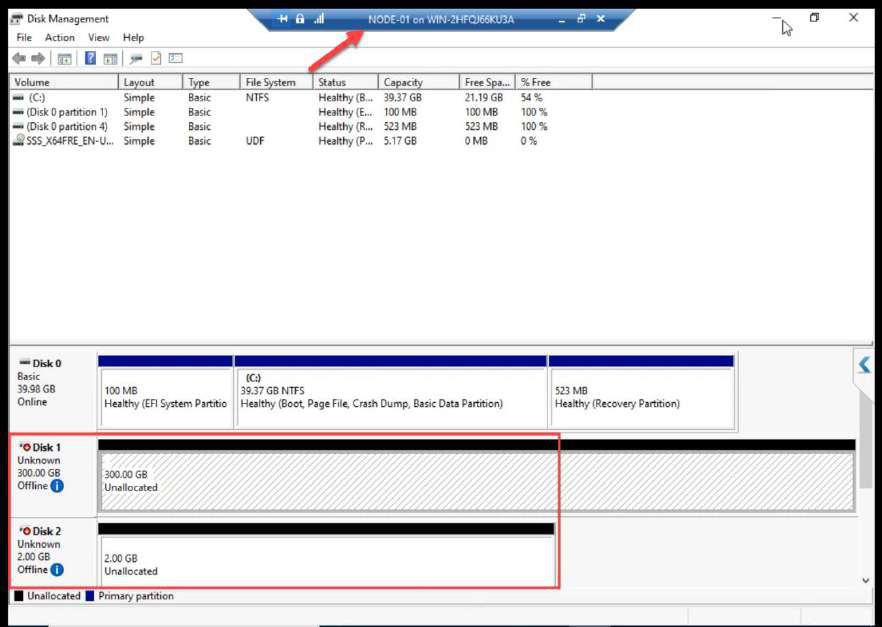Click the scroll down arrow of disk pane
The width and height of the screenshot is (882, 627).
[x=866, y=581]
